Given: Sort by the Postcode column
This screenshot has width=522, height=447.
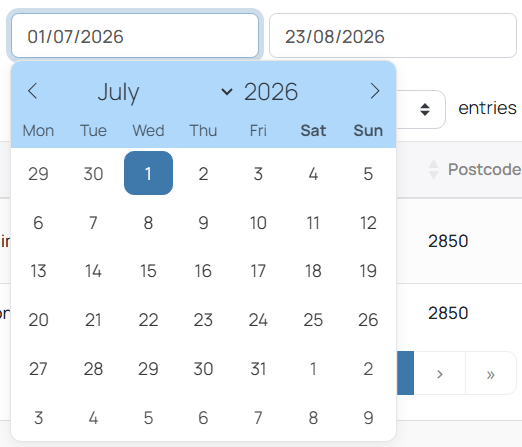Looking at the screenshot, I should (484, 169).
